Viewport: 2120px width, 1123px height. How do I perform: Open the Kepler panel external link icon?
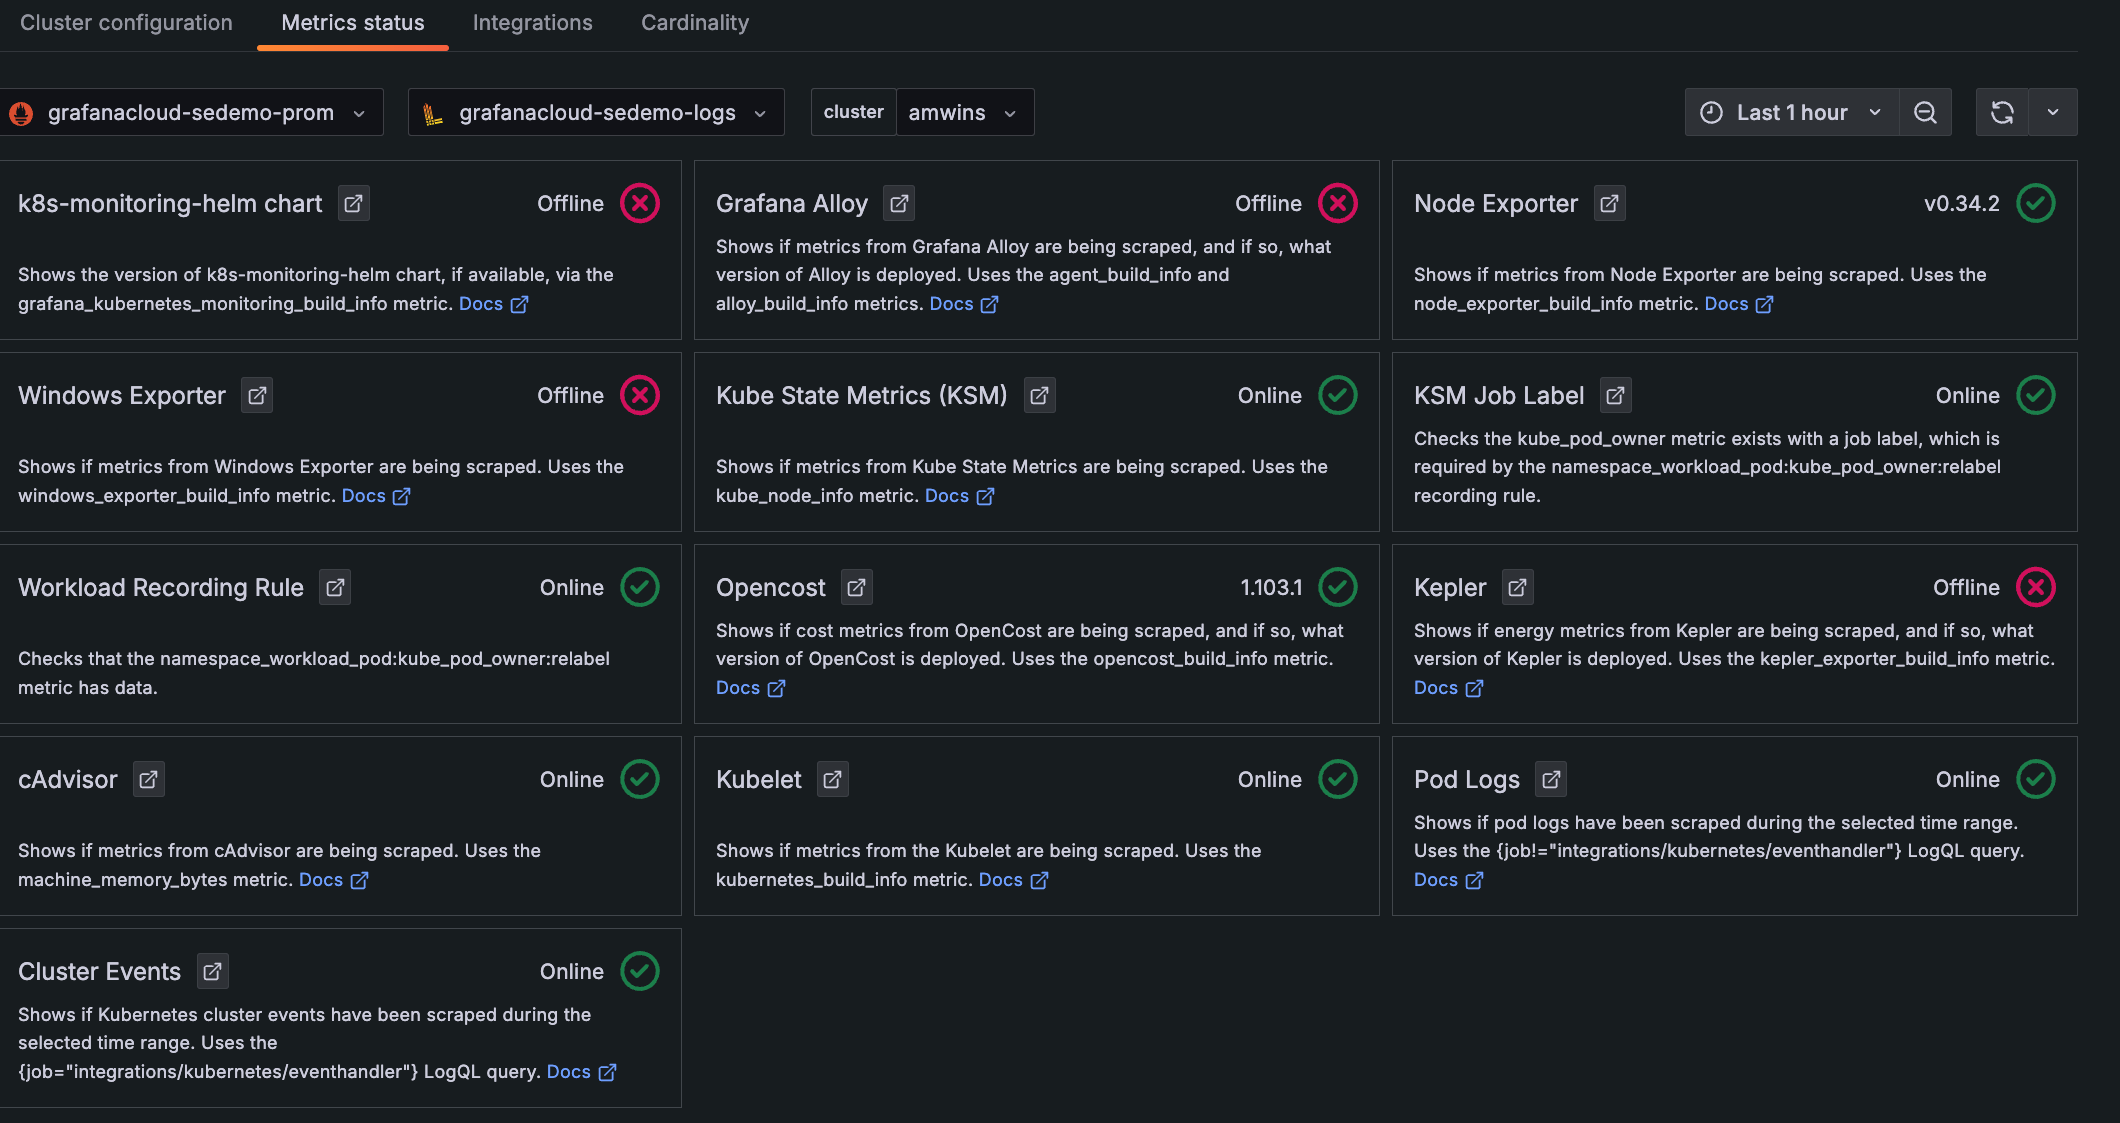point(1517,587)
